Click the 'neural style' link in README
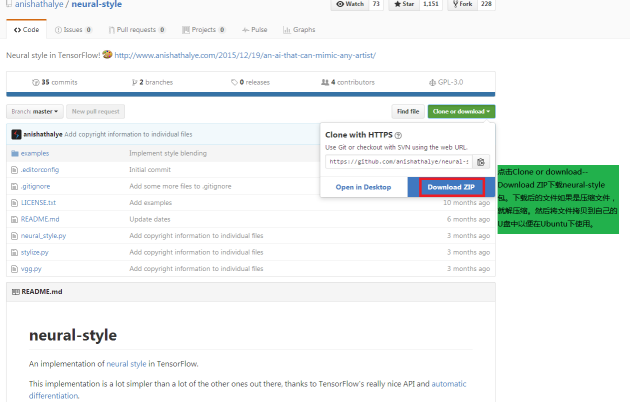Screen dimensions: 630x402 click(x=126, y=364)
